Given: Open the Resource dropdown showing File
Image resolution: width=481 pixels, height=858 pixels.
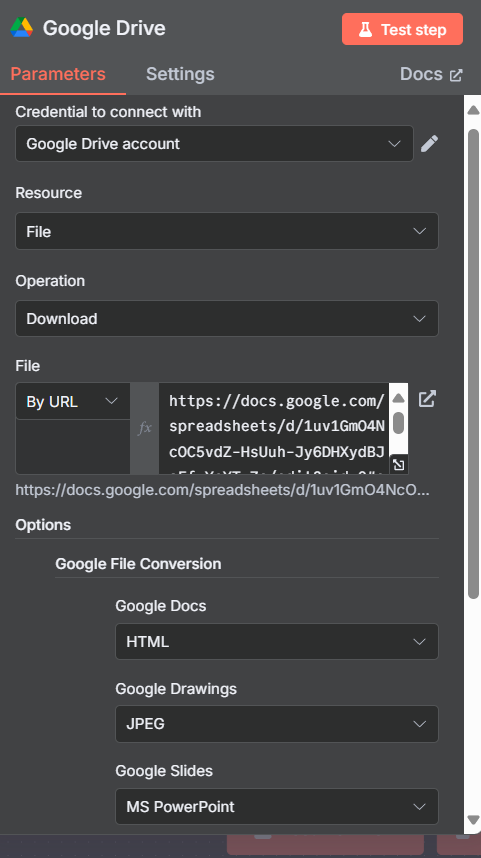Looking at the screenshot, I should coord(227,231).
